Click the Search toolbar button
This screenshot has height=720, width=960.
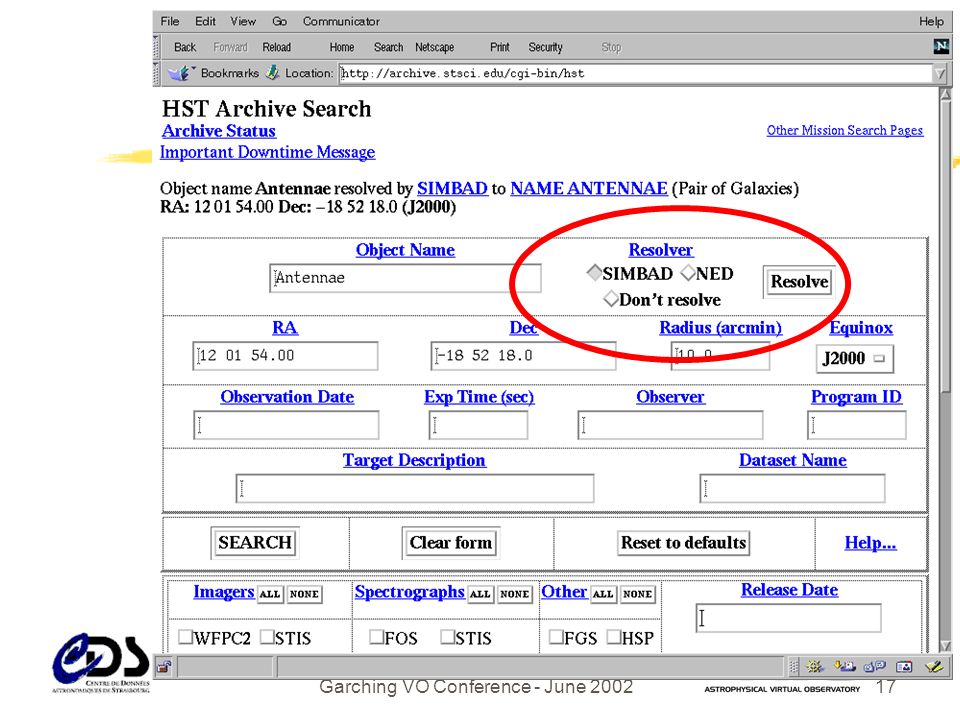[x=388, y=47]
